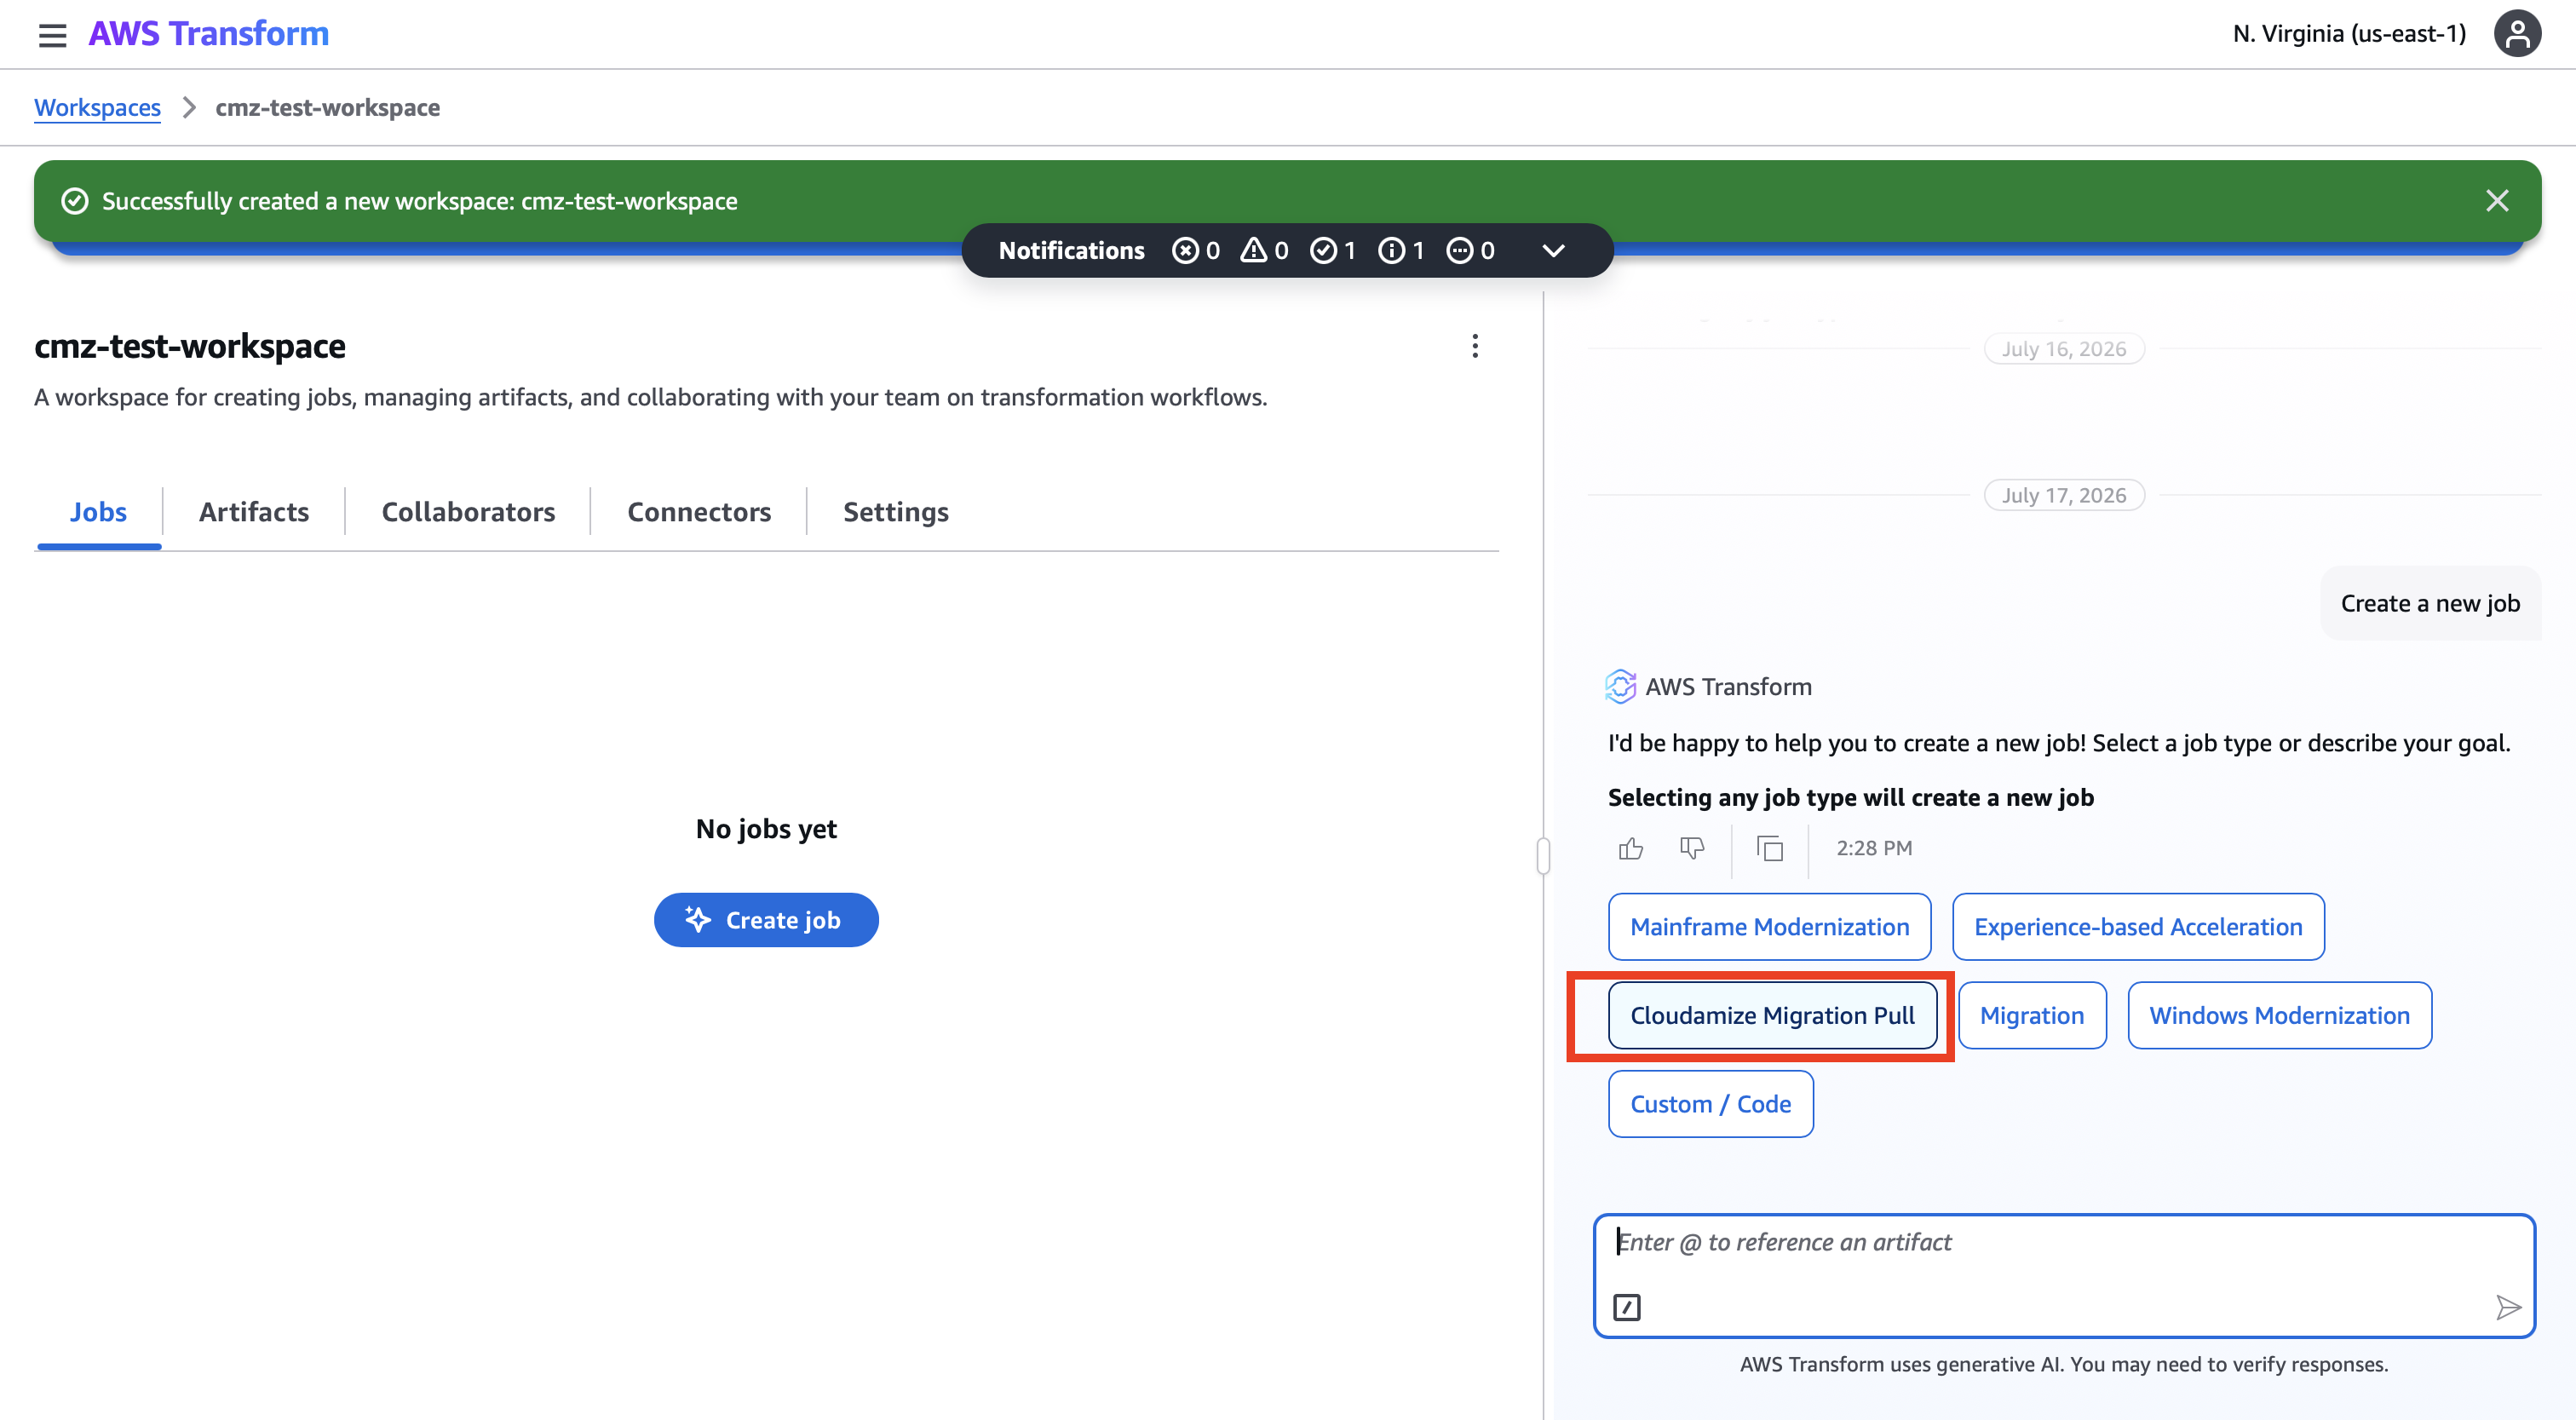Choose Windows Modernization job type
This screenshot has width=2576, height=1420.
pos(2280,1016)
